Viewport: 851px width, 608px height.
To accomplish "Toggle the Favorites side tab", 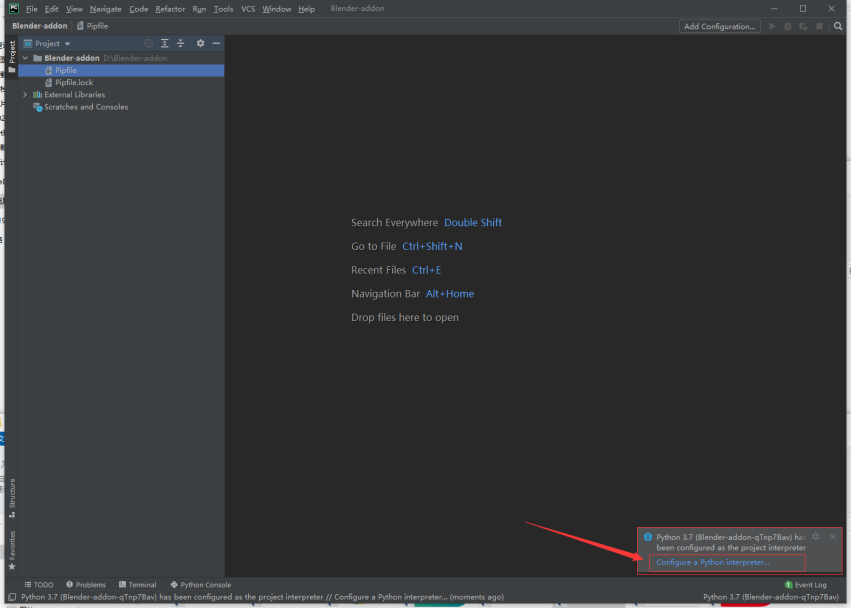I will pyautogui.click(x=11, y=550).
